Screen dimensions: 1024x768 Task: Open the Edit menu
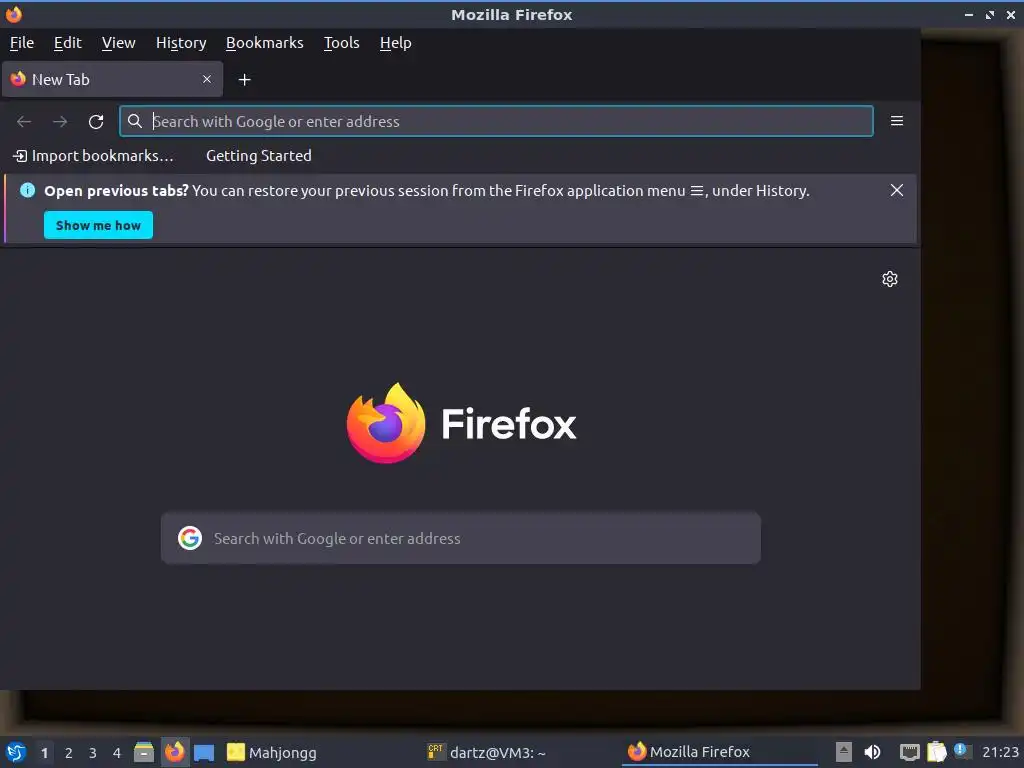pos(67,43)
